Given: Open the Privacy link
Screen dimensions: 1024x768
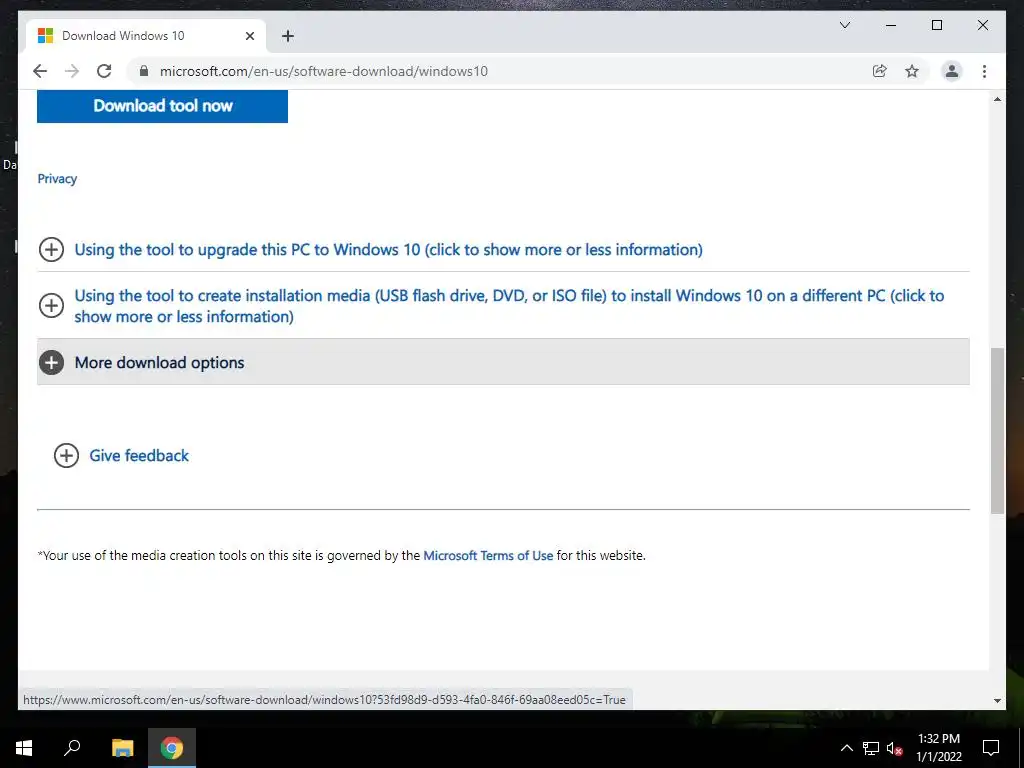Looking at the screenshot, I should tap(57, 179).
